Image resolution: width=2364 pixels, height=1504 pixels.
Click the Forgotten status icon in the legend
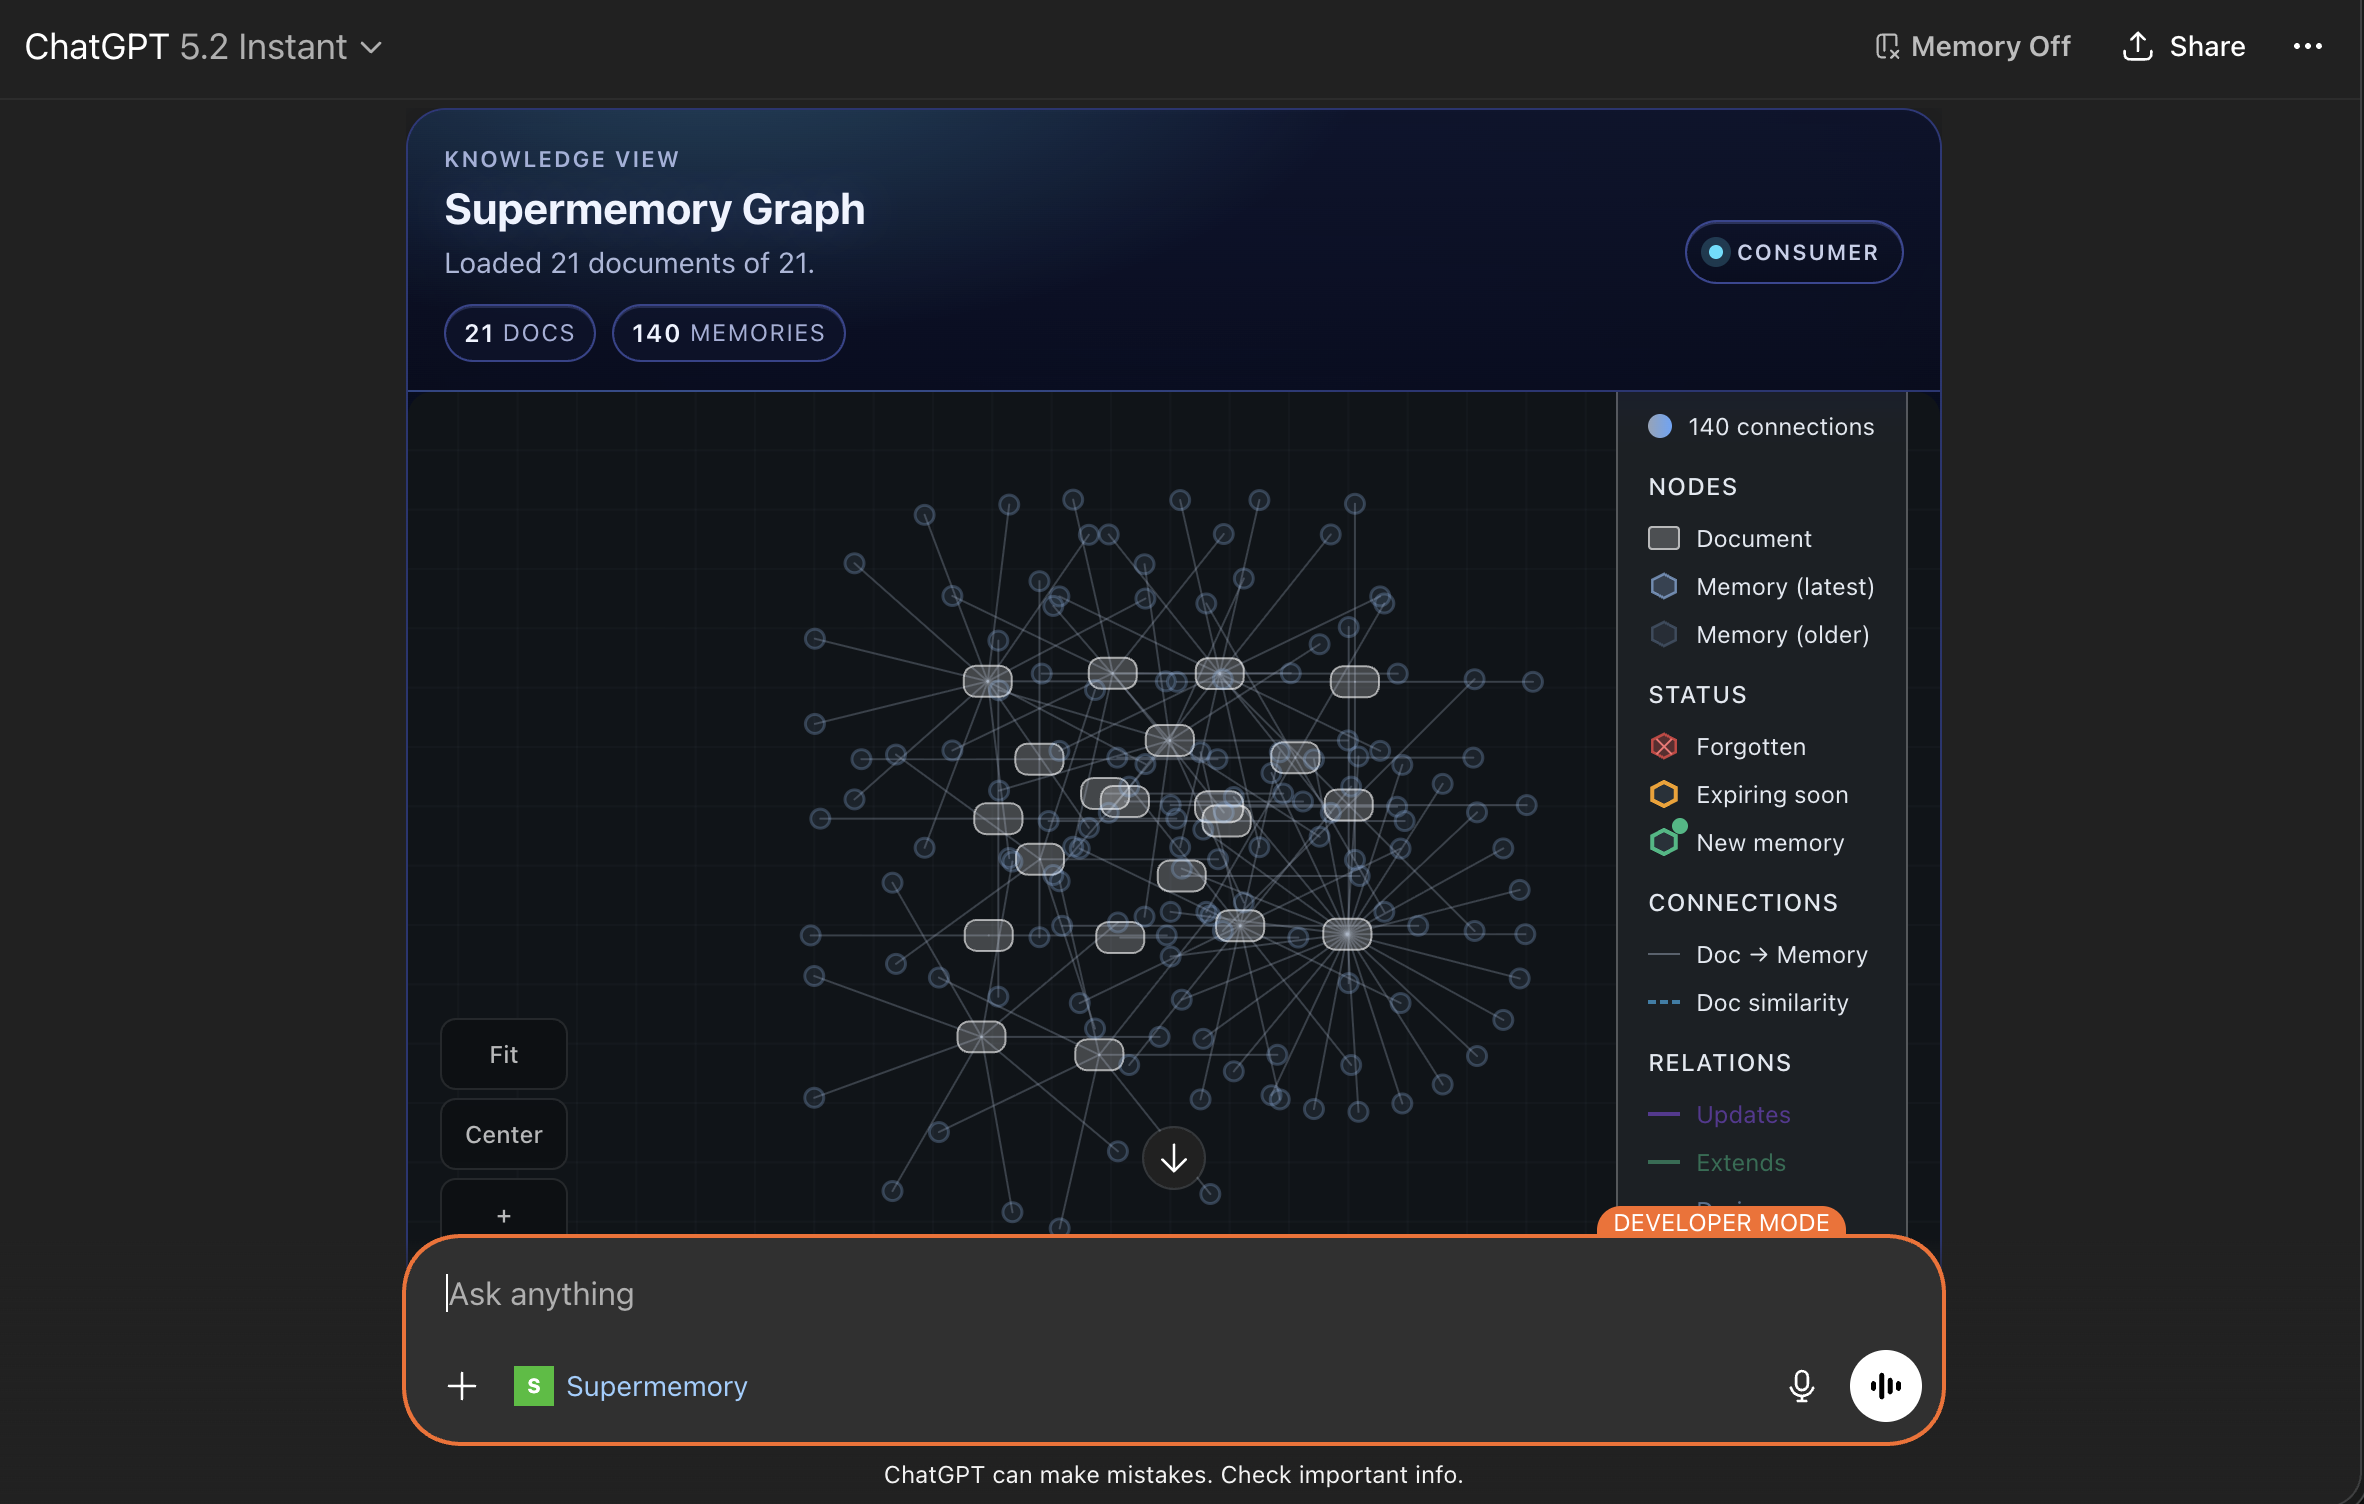click(x=1663, y=746)
